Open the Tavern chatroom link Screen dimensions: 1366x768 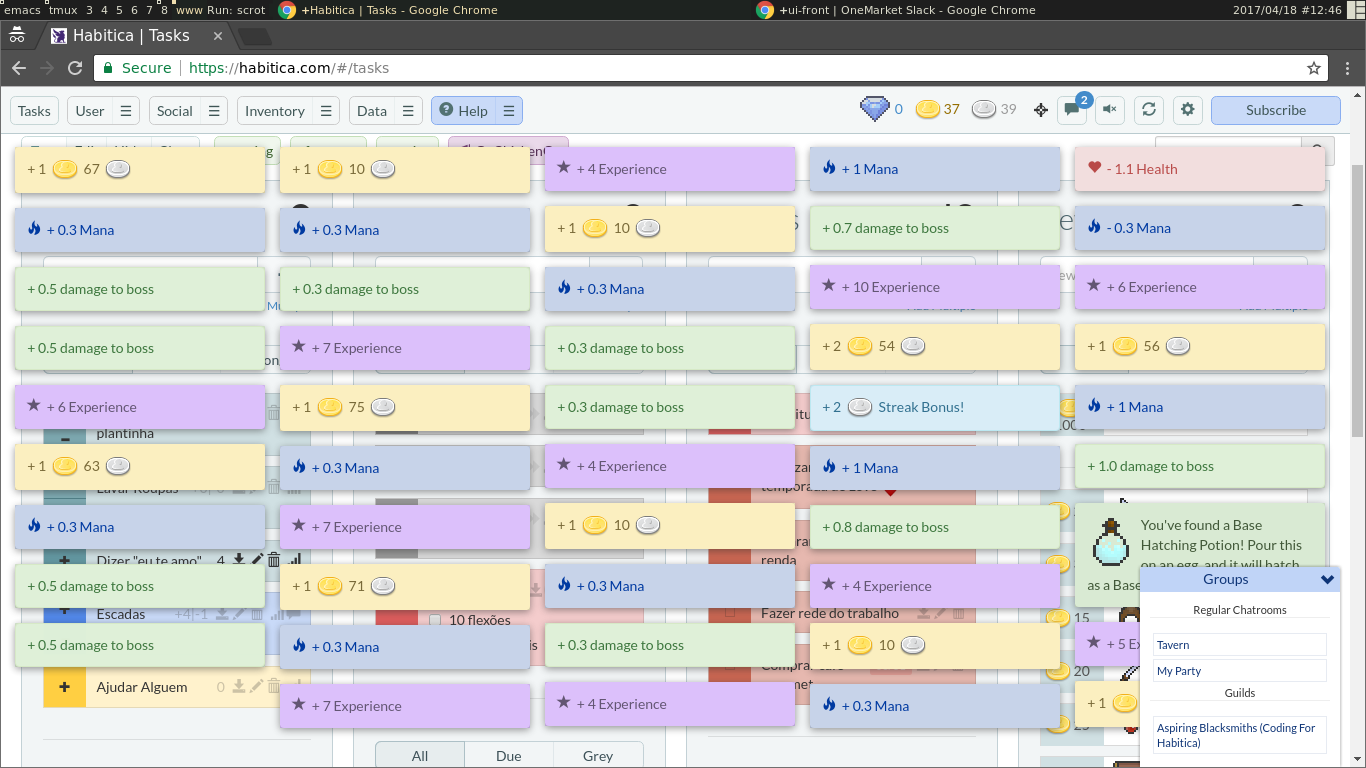[x=1239, y=645]
